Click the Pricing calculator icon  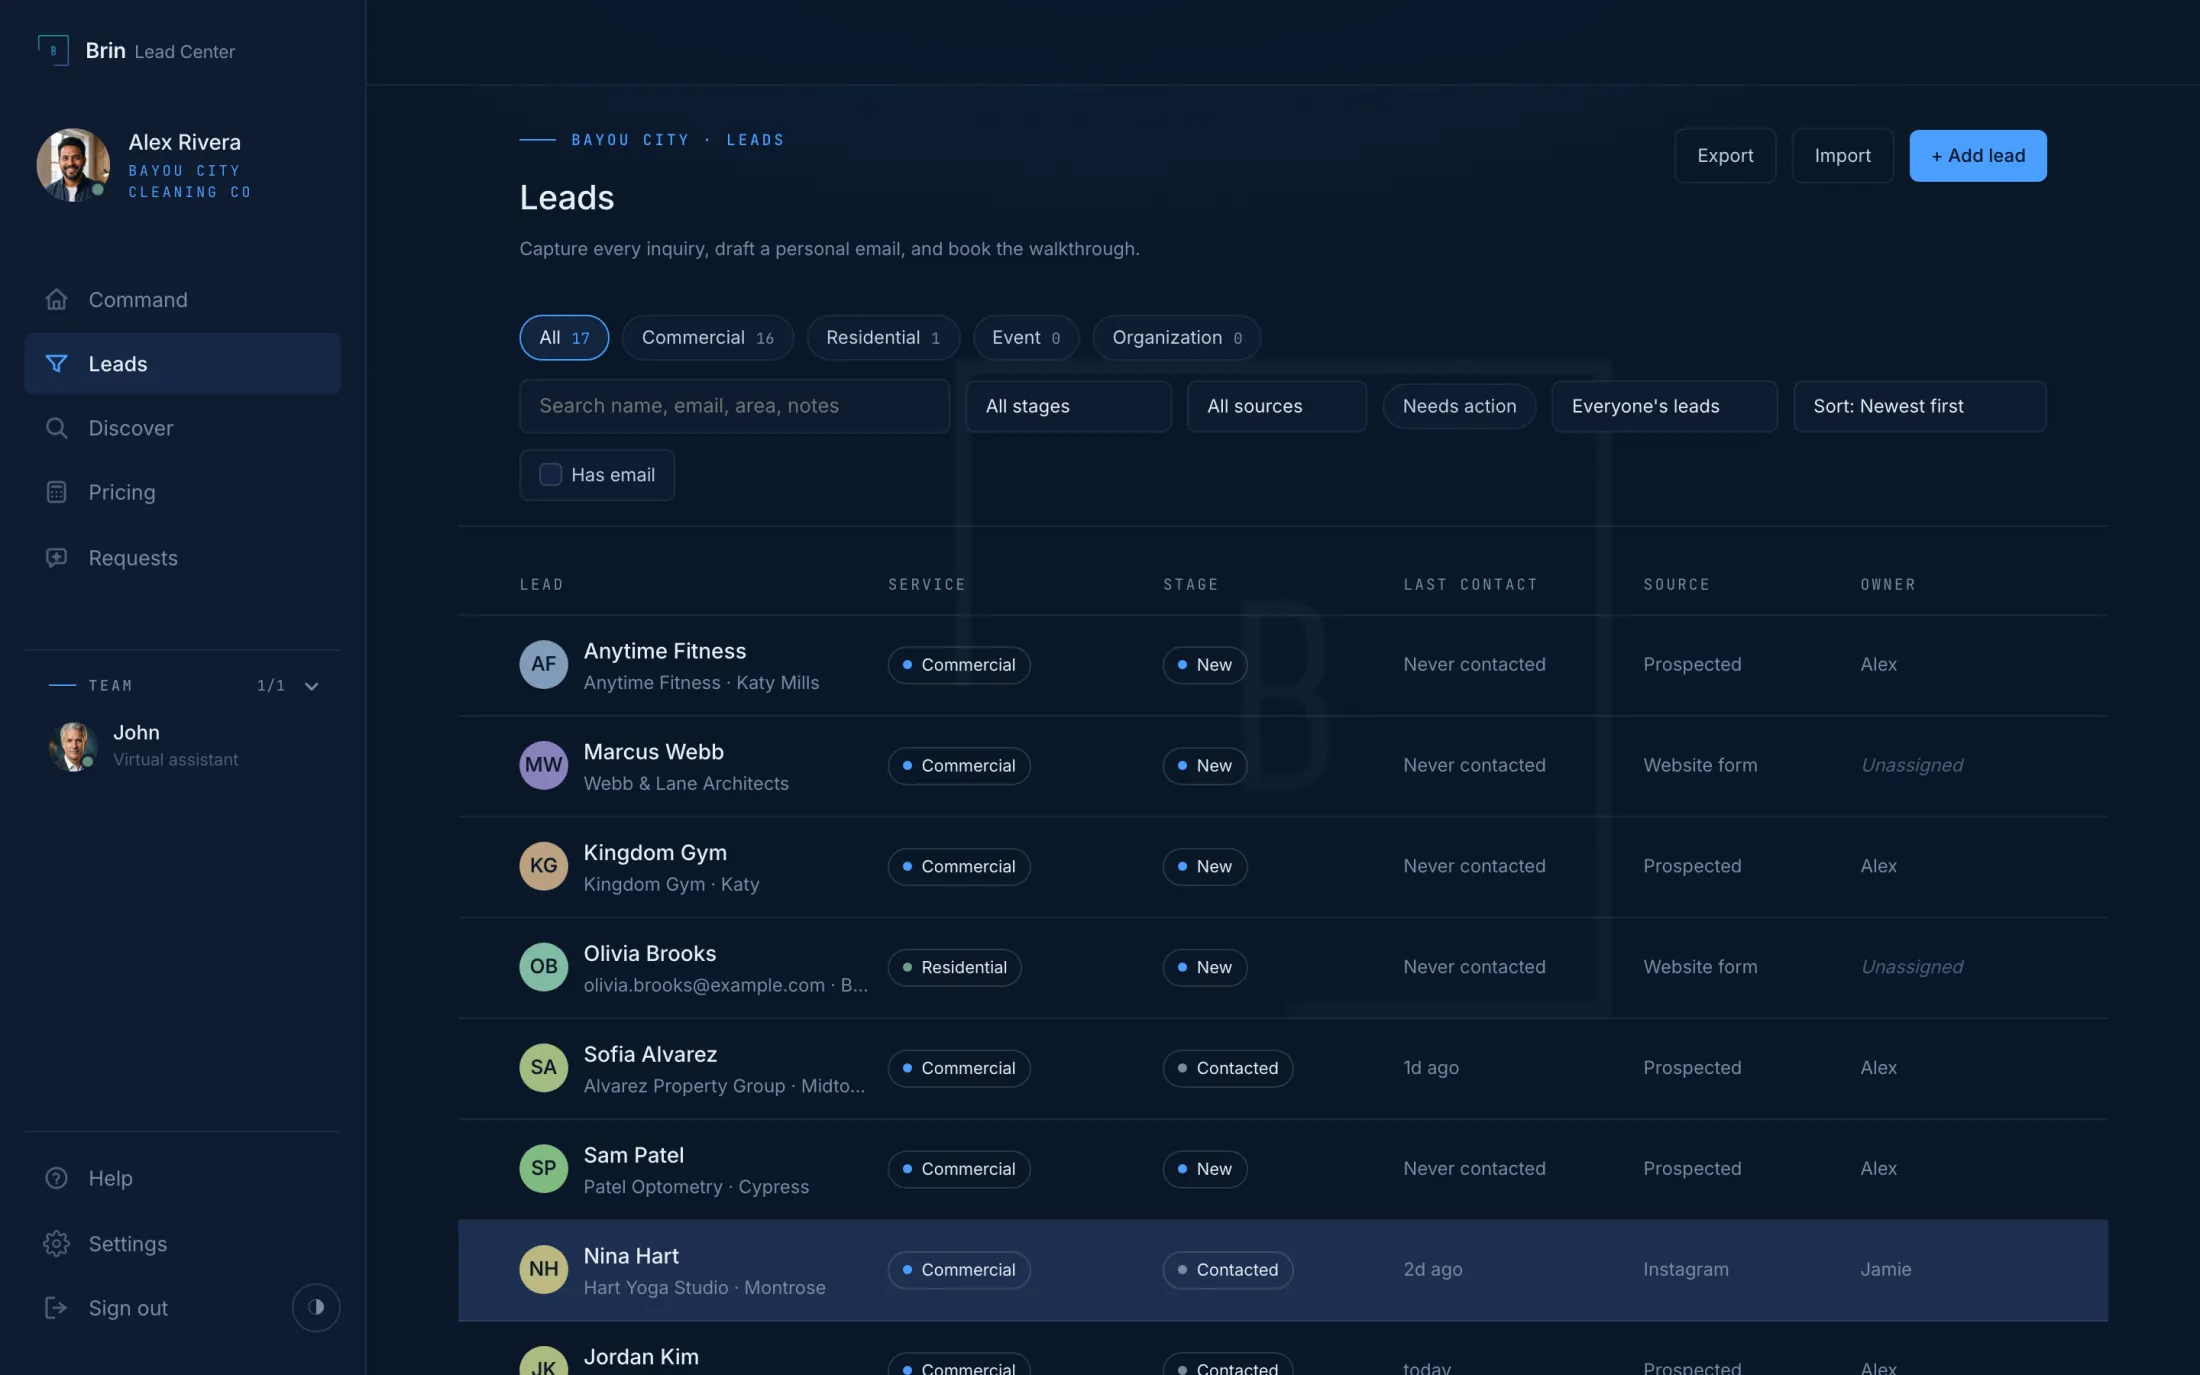pyautogui.click(x=57, y=492)
